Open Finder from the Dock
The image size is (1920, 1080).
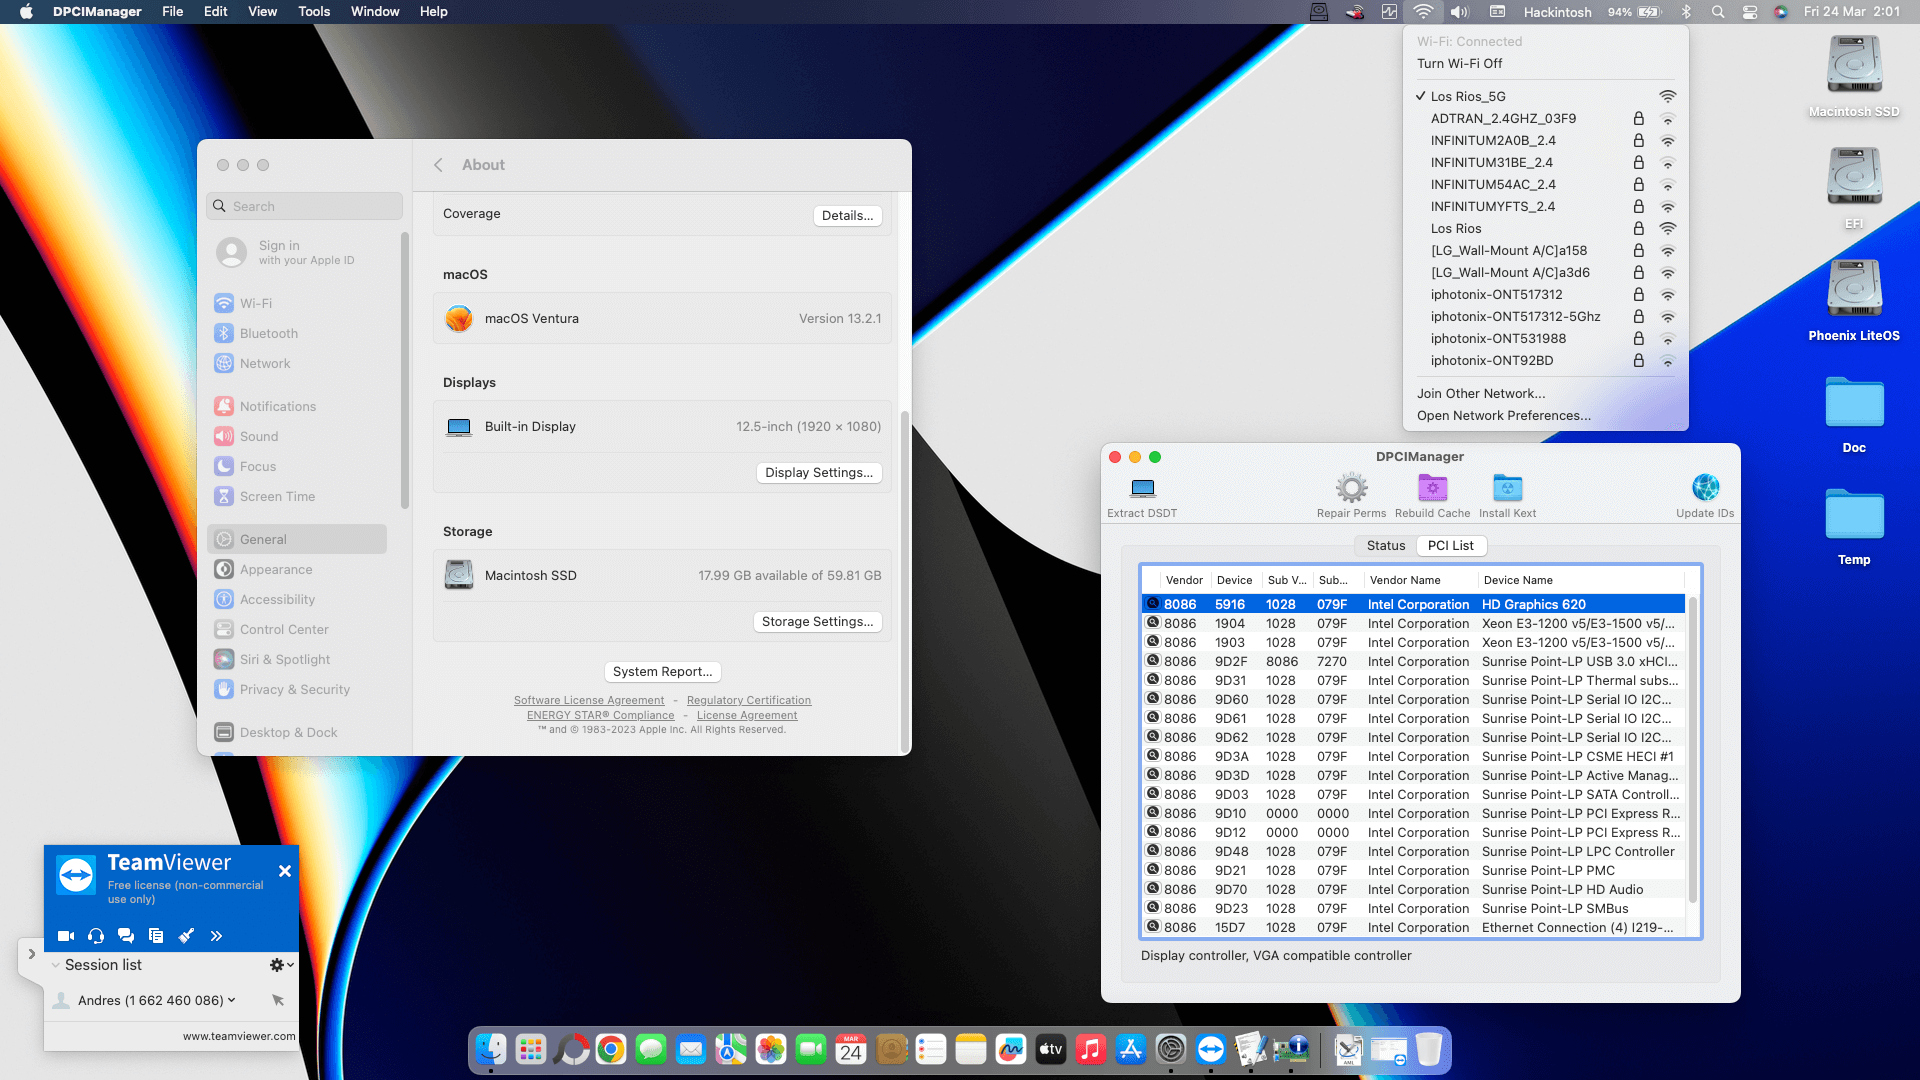[x=491, y=1049]
